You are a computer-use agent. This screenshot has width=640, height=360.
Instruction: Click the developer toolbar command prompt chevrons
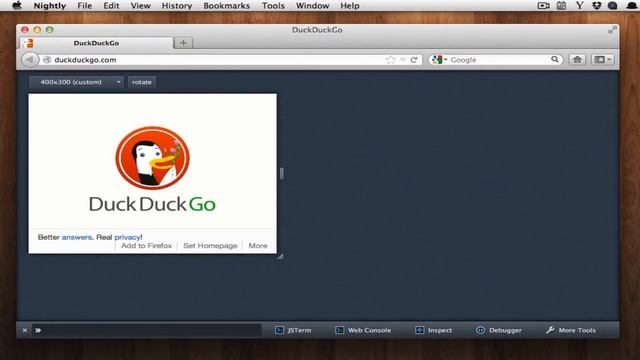tap(38, 330)
